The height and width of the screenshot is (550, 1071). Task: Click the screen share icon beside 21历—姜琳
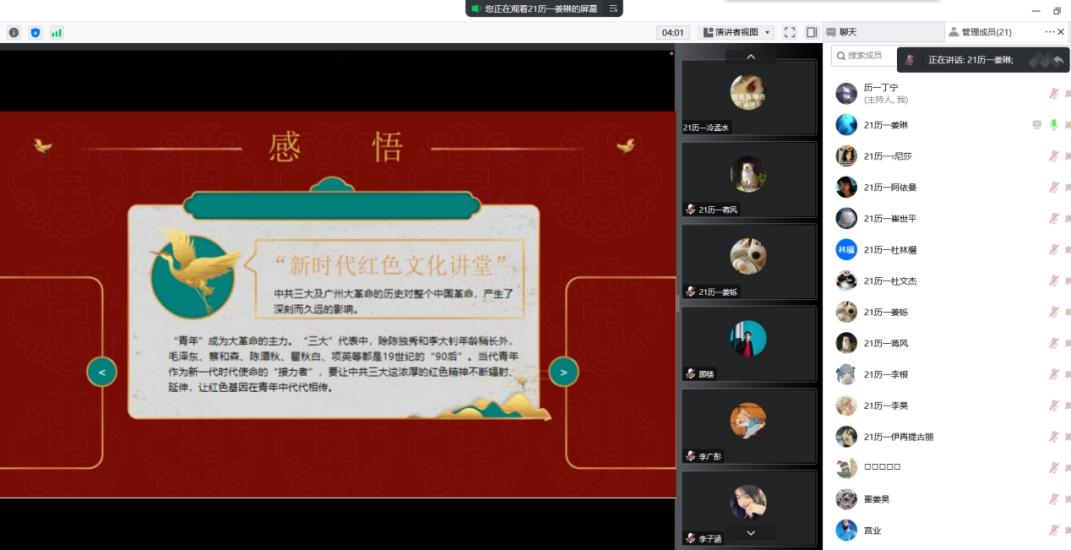pyautogui.click(x=1037, y=125)
